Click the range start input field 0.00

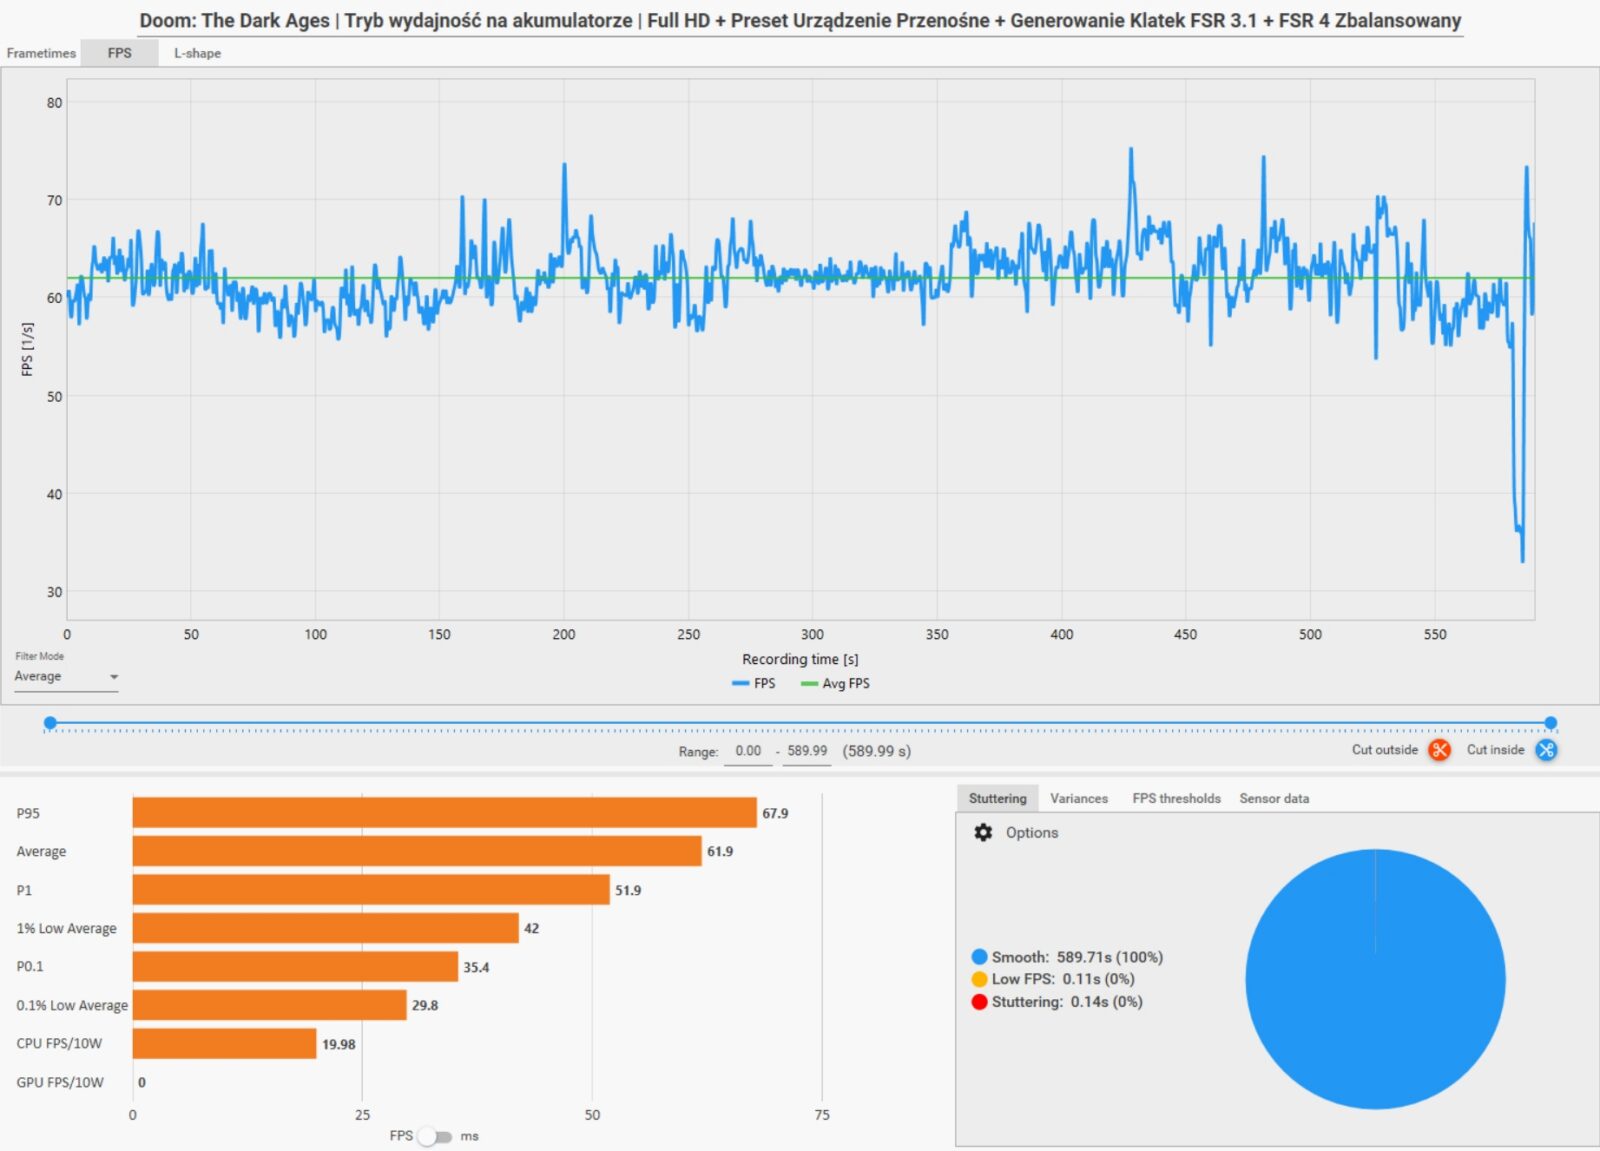coord(747,751)
